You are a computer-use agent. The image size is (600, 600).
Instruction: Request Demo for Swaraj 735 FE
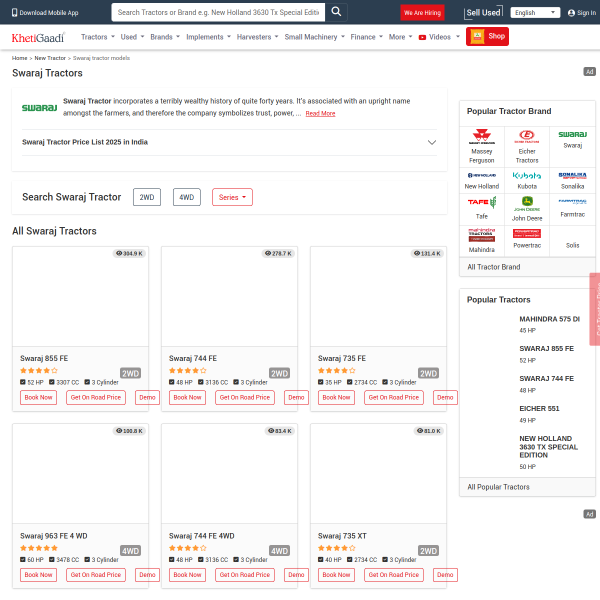tap(445, 398)
